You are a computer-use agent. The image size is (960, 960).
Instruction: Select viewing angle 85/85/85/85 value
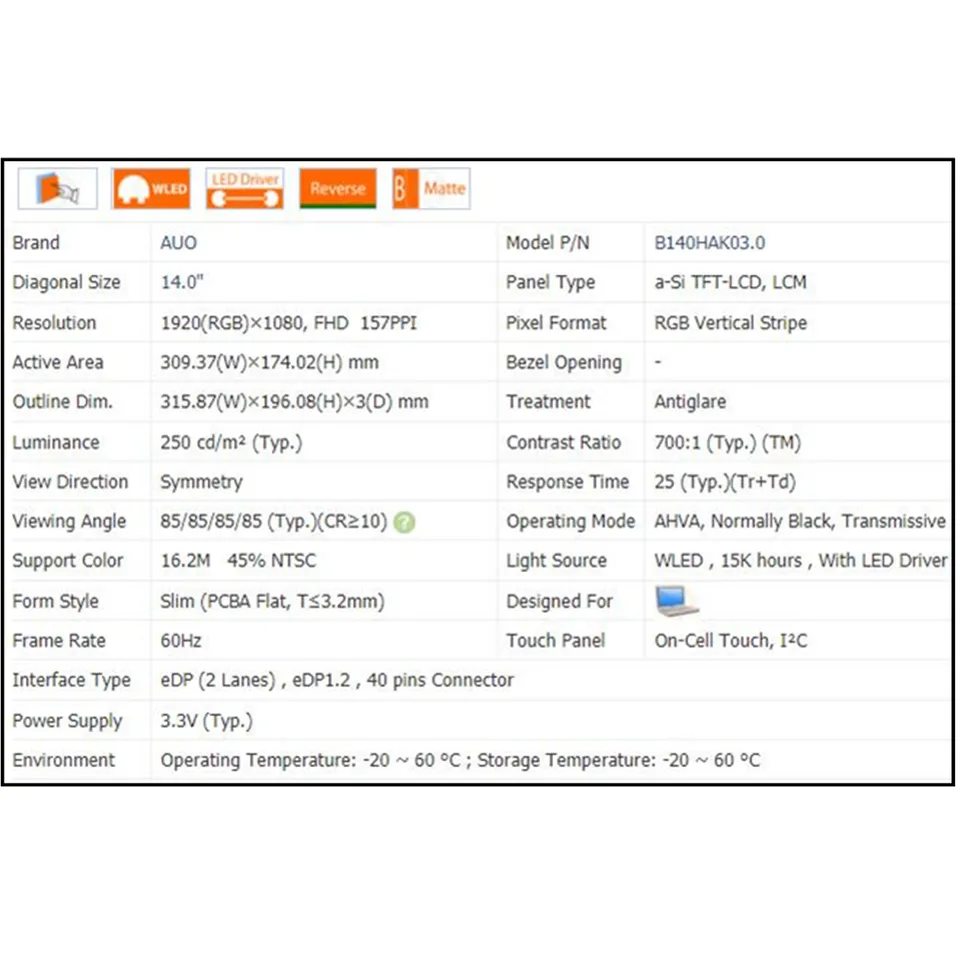point(274,522)
